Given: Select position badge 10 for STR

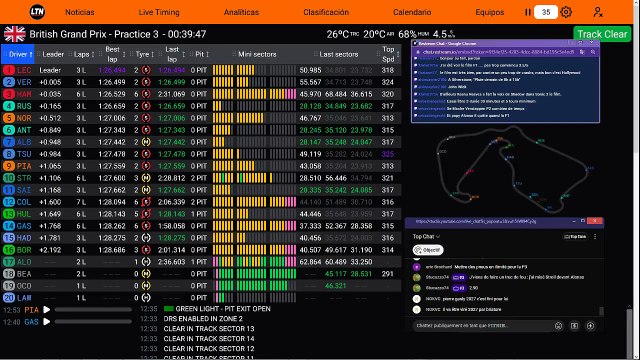Looking at the screenshot, I should (9, 178).
